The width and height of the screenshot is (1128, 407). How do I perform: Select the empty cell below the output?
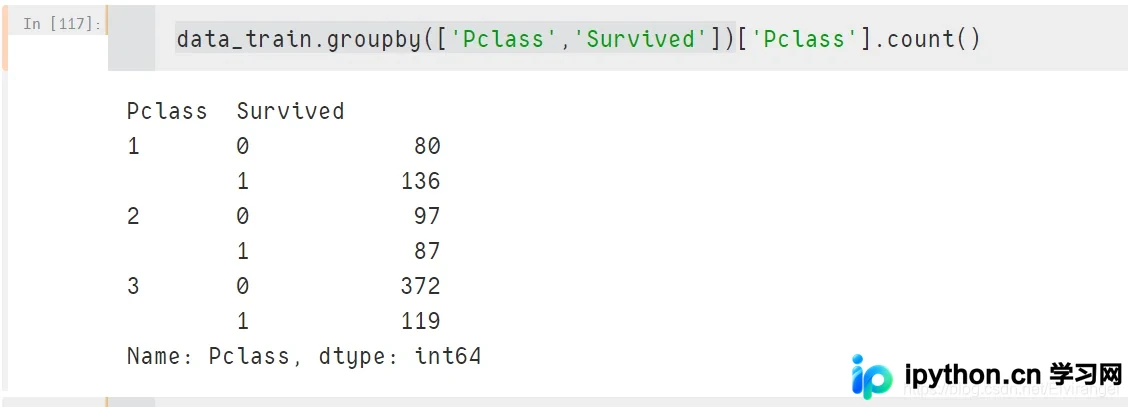617,402
